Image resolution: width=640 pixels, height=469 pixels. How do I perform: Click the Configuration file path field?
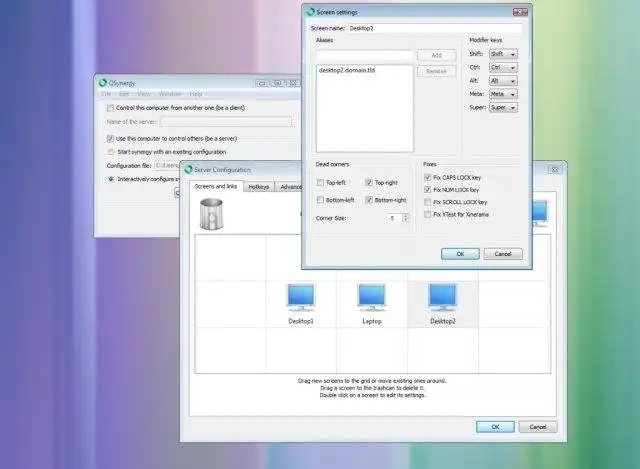point(167,165)
